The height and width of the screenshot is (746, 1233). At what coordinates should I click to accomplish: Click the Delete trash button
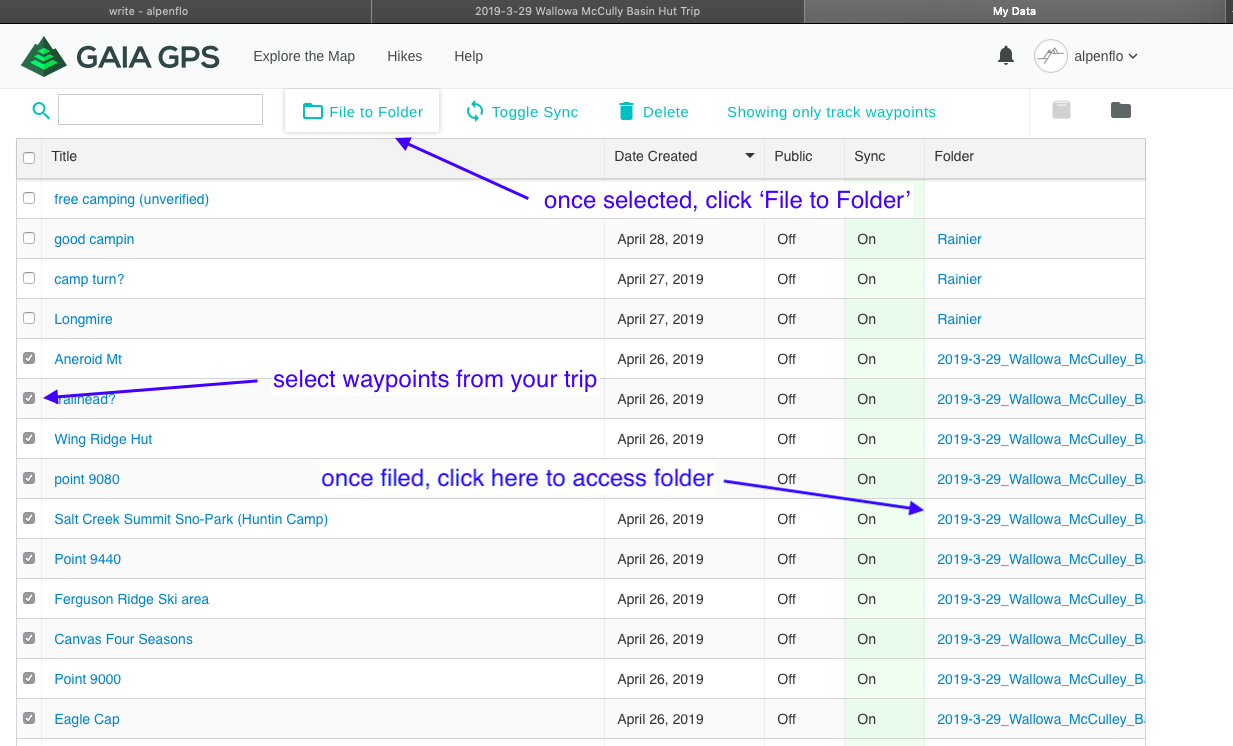[653, 112]
